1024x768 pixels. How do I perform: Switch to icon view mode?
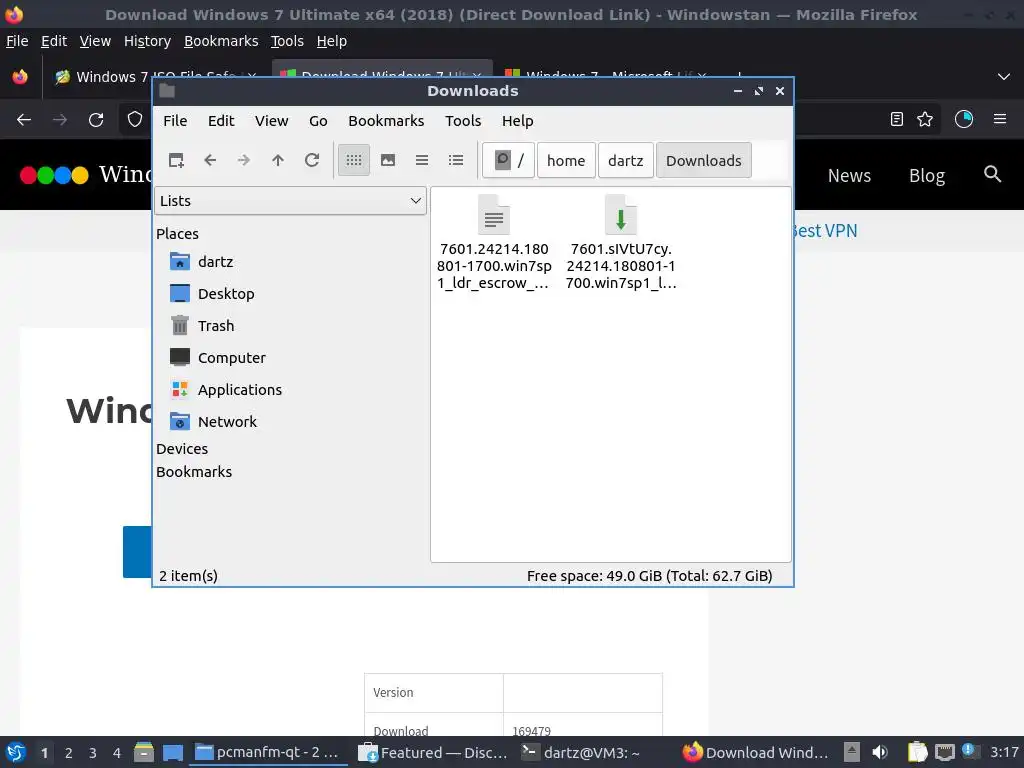pos(354,161)
